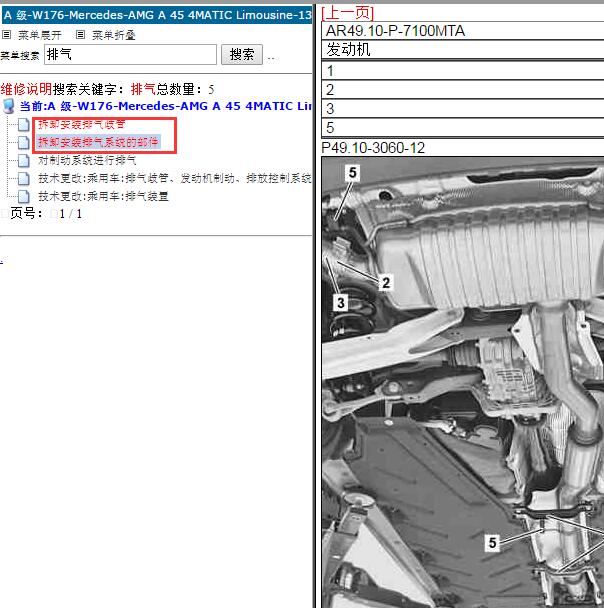Go back using 上一页 link
The height and width of the screenshot is (608, 604).
coord(348,13)
